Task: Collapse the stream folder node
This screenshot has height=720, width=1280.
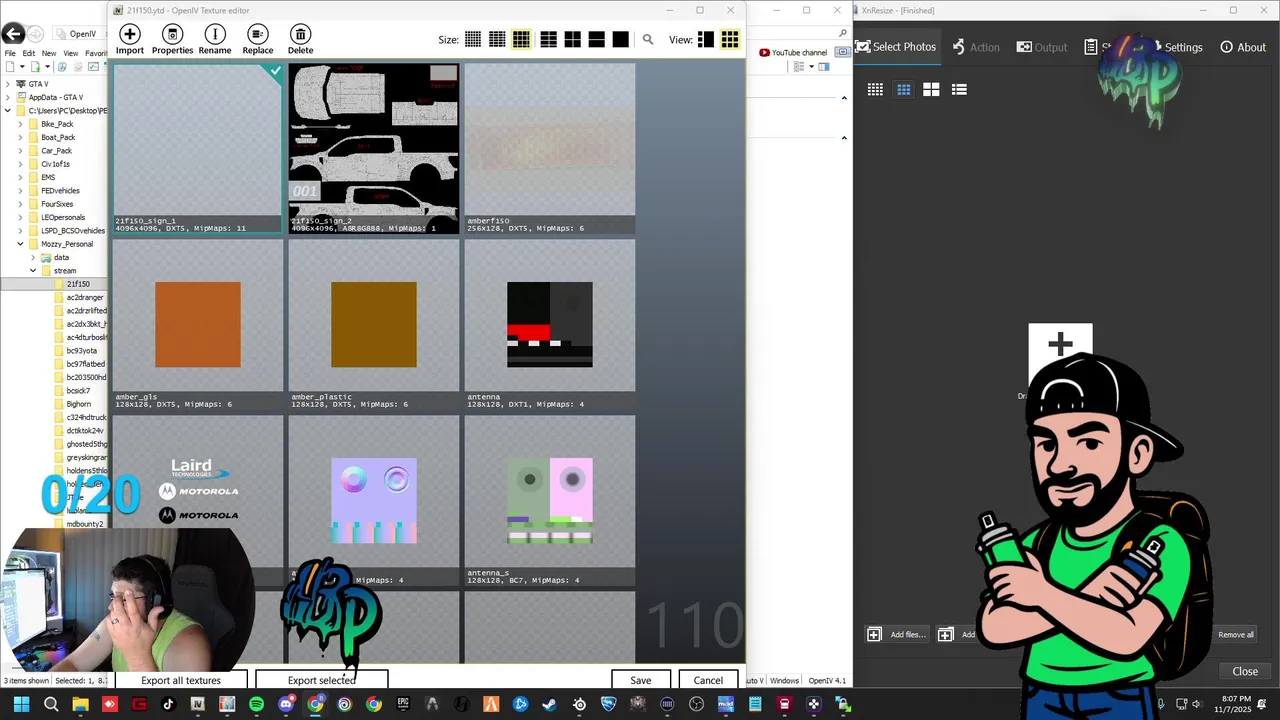Action: [33, 270]
